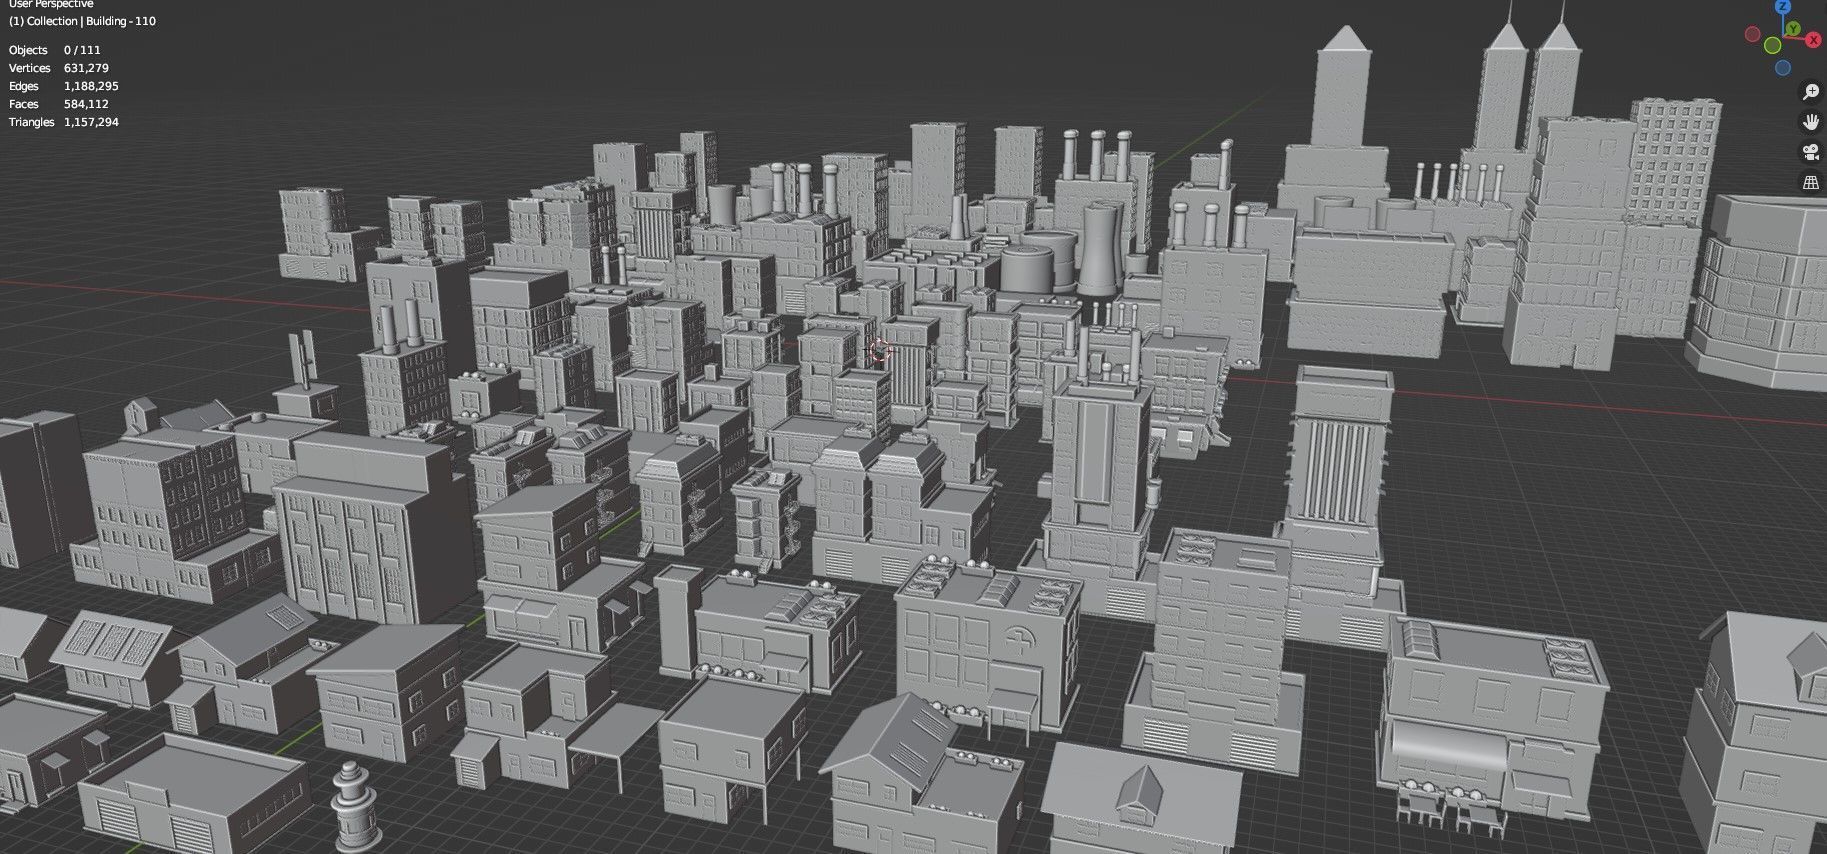The height and width of the screenshot is (854, 1827).
Task: Click the Objects count 0 / 111
Action: coord(82,50)
